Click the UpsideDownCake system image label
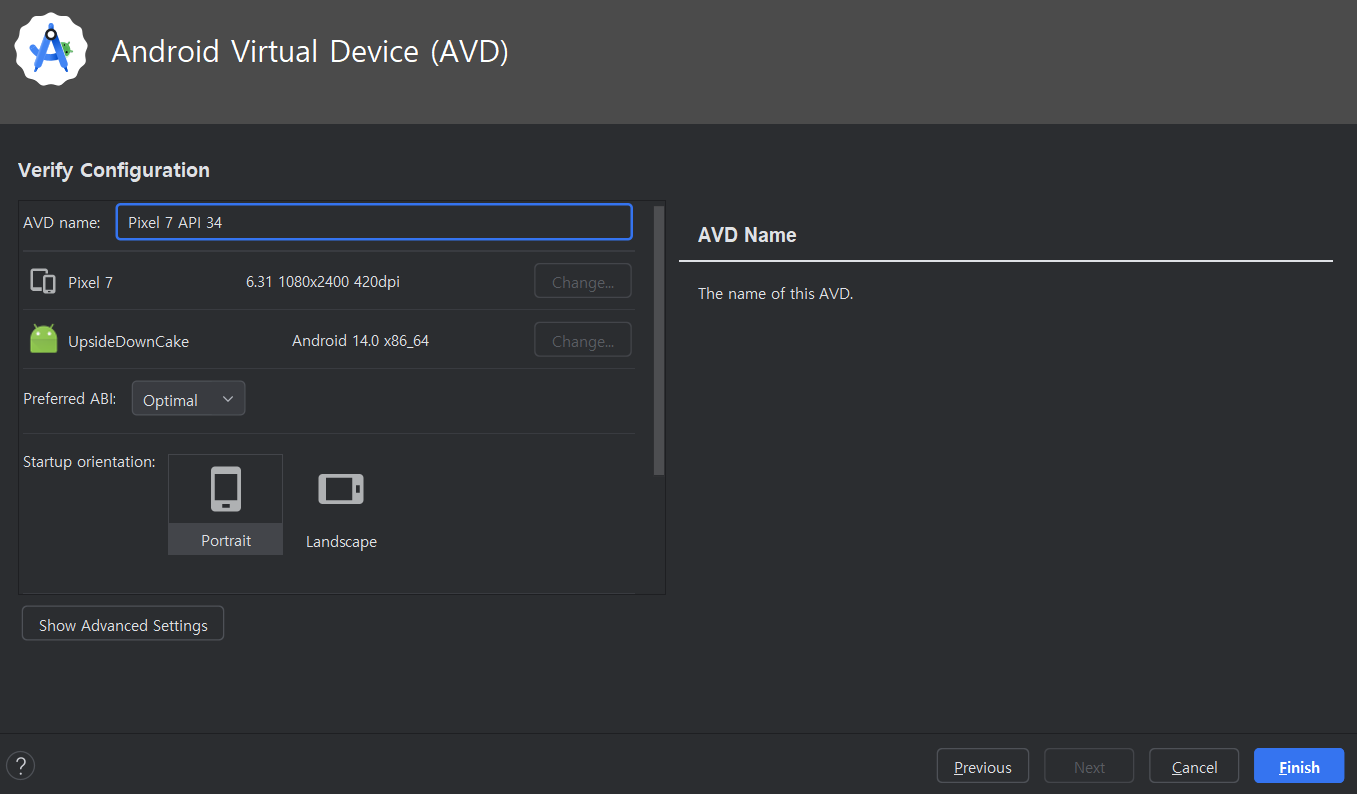Image resolution: width=1357 pixels, height=794 pixels. coord(128,341)
